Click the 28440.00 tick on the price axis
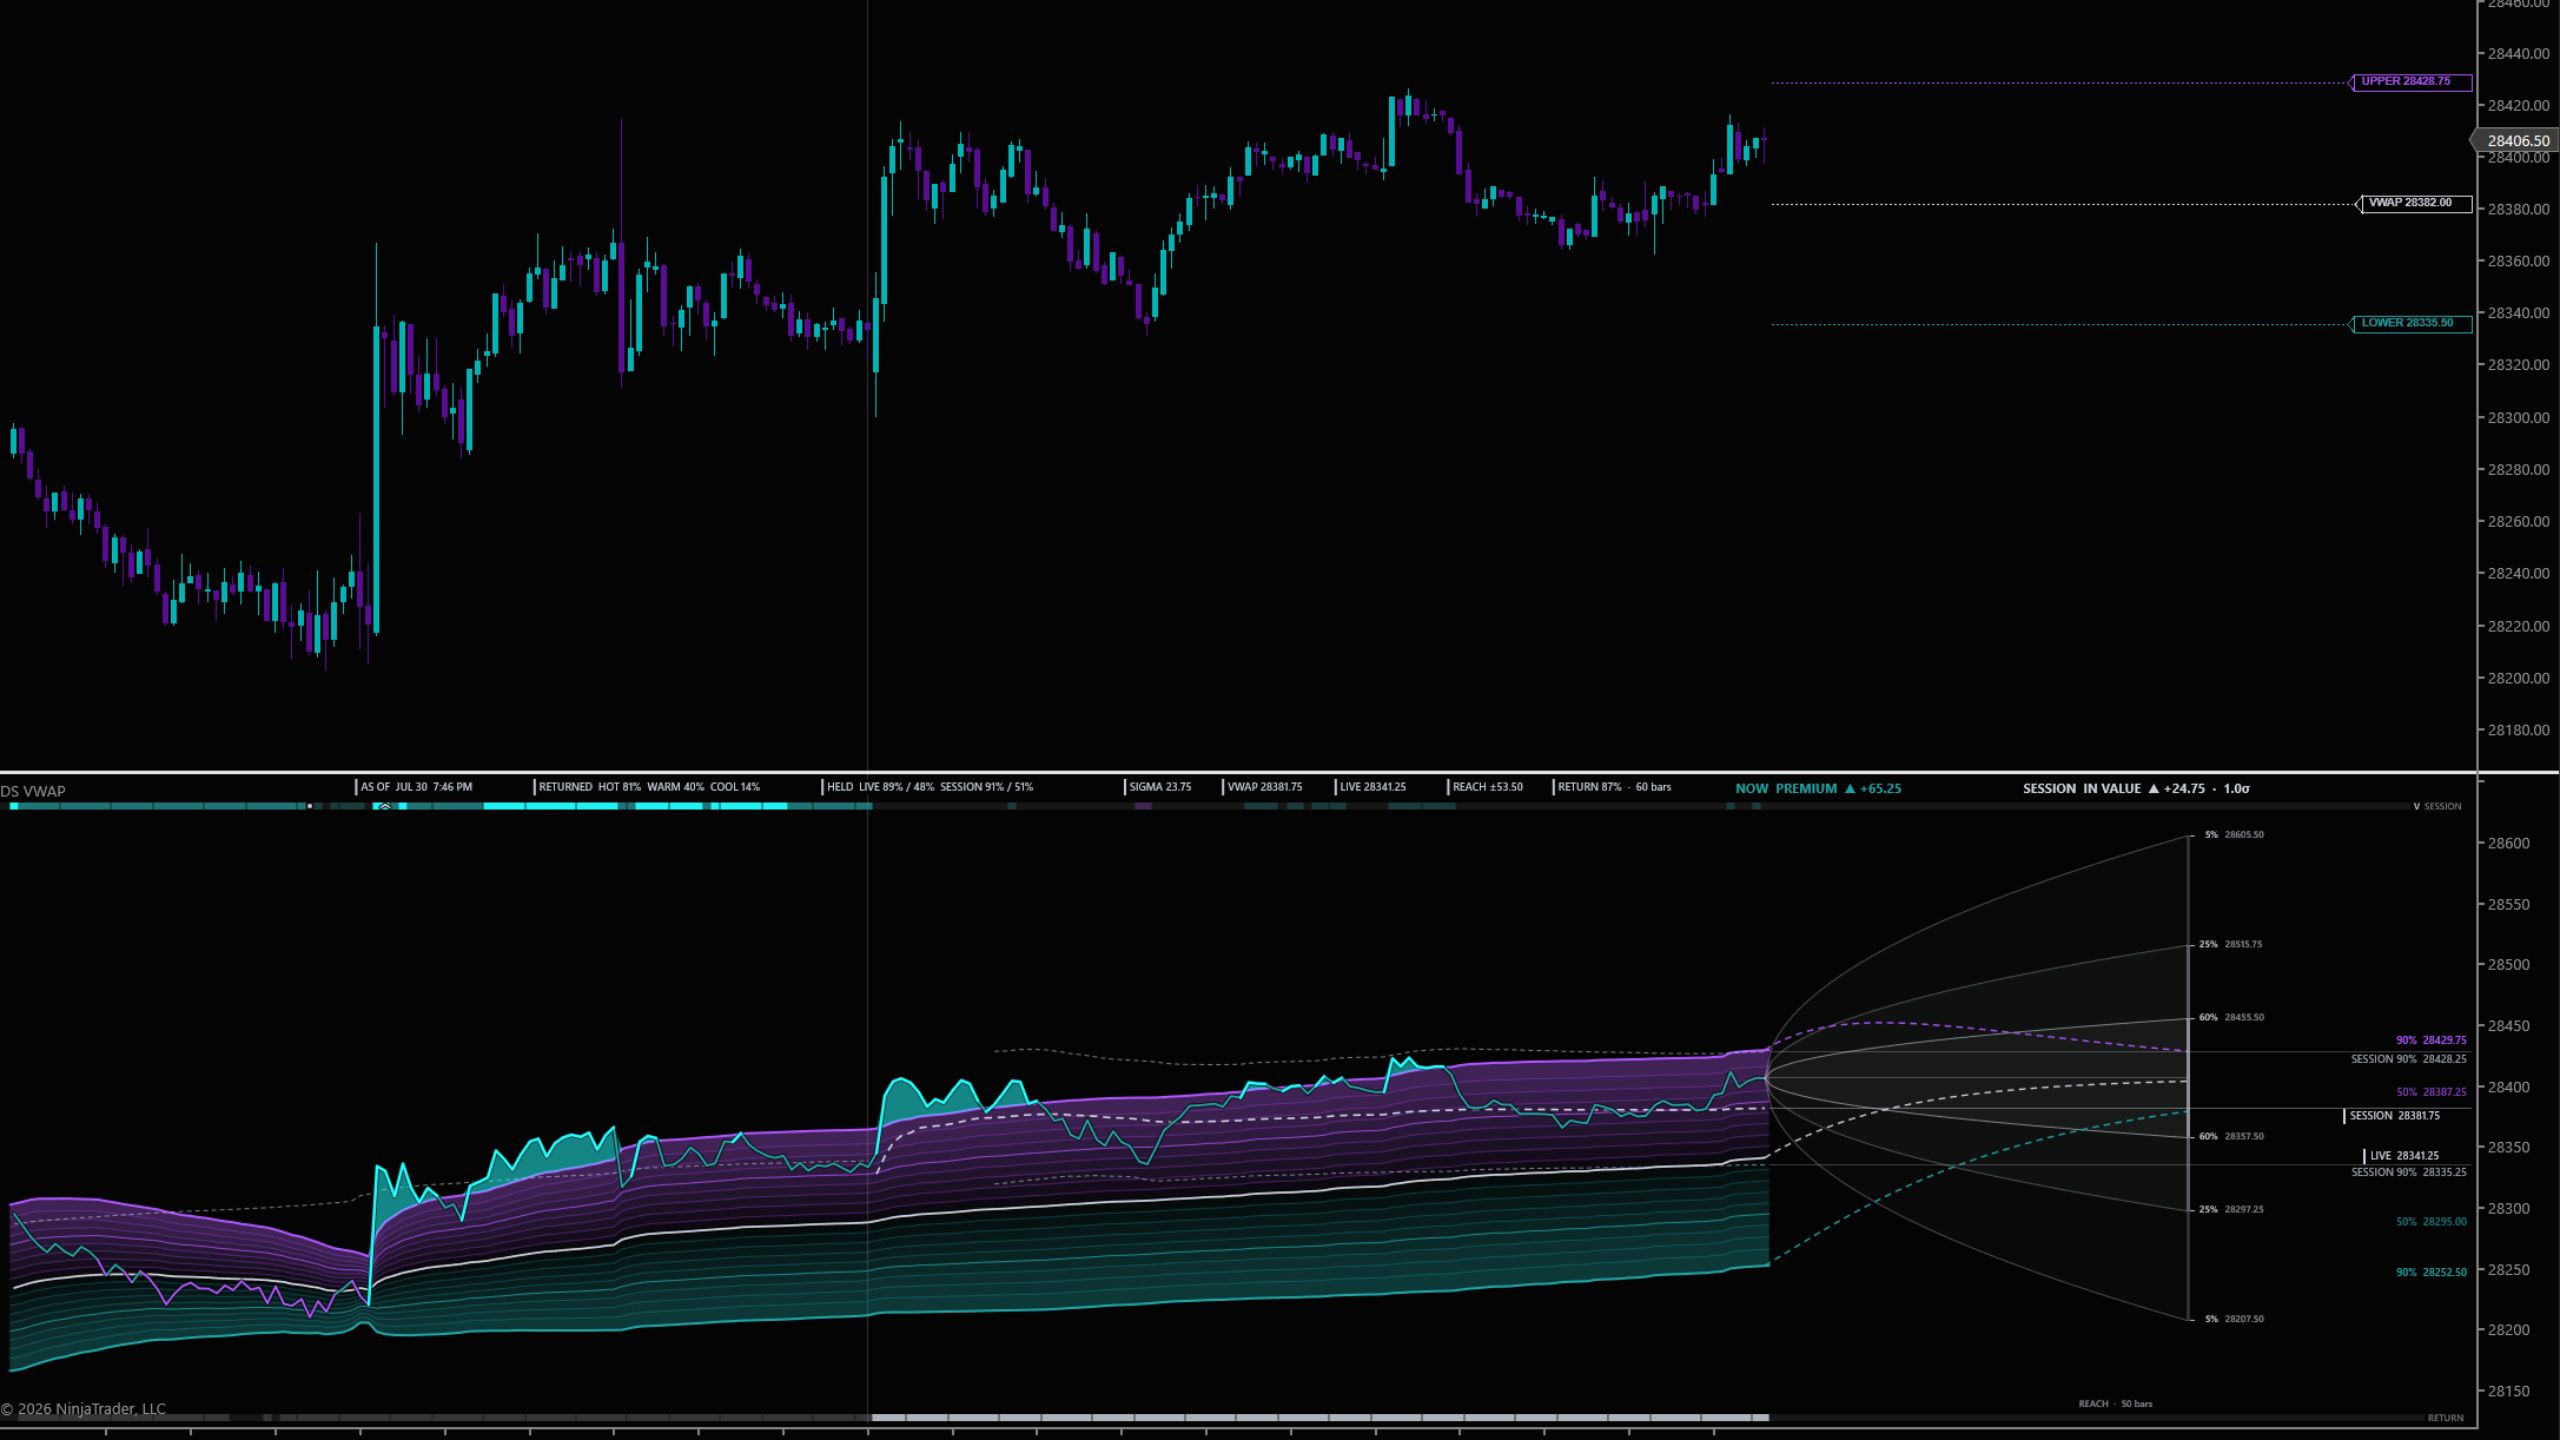 [x=2518, y=54]
